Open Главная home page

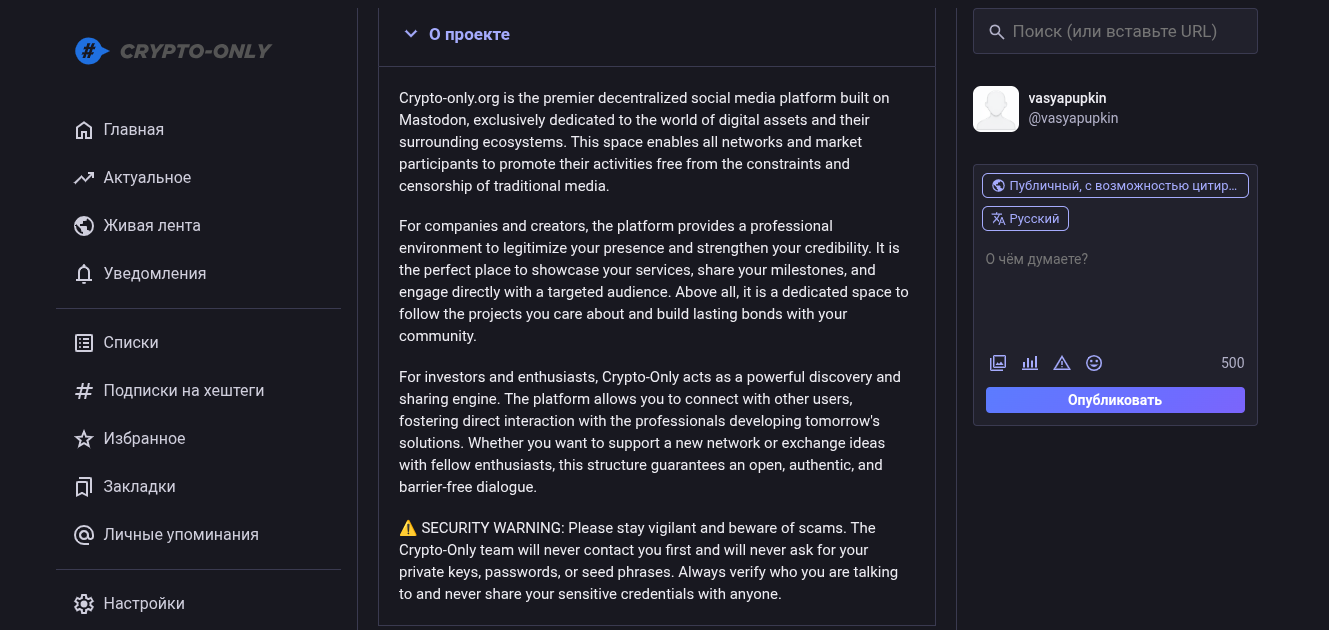coord(133,130)
